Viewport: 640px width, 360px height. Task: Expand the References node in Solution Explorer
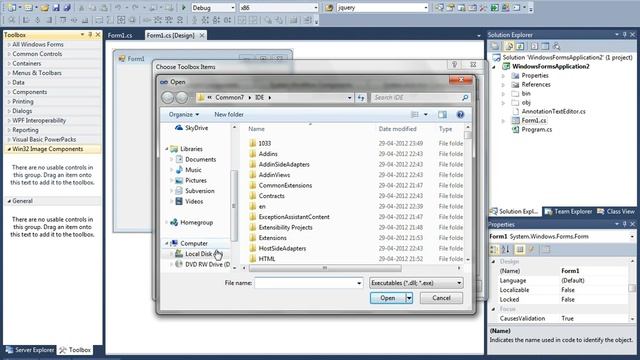coord(503,85)
